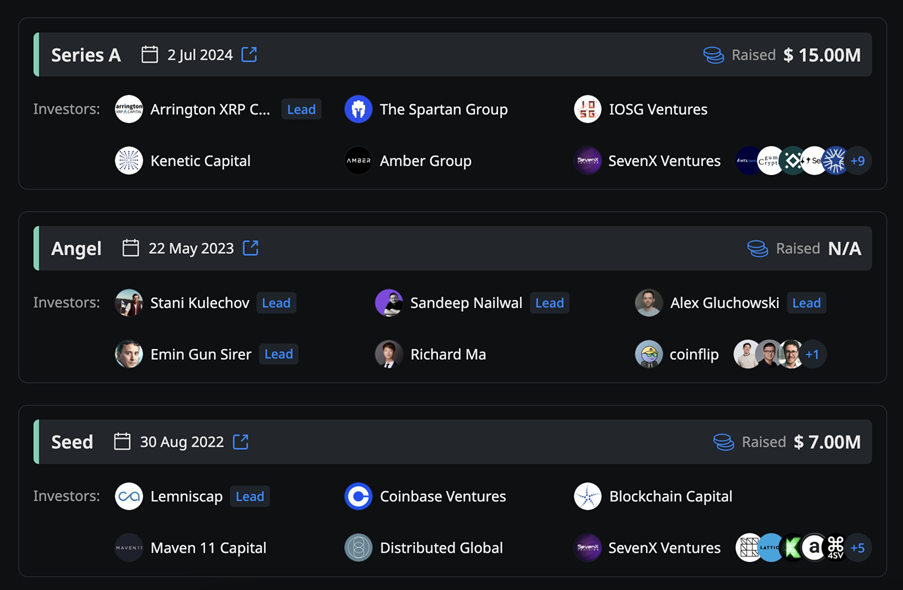Show the +5 more Seed investors
Screen dimensions: 903x590
858,548
